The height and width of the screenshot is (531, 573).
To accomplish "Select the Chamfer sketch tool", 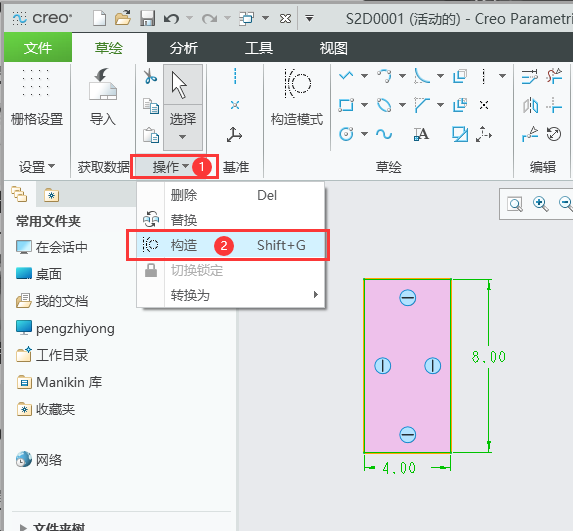I will point(422,105).
